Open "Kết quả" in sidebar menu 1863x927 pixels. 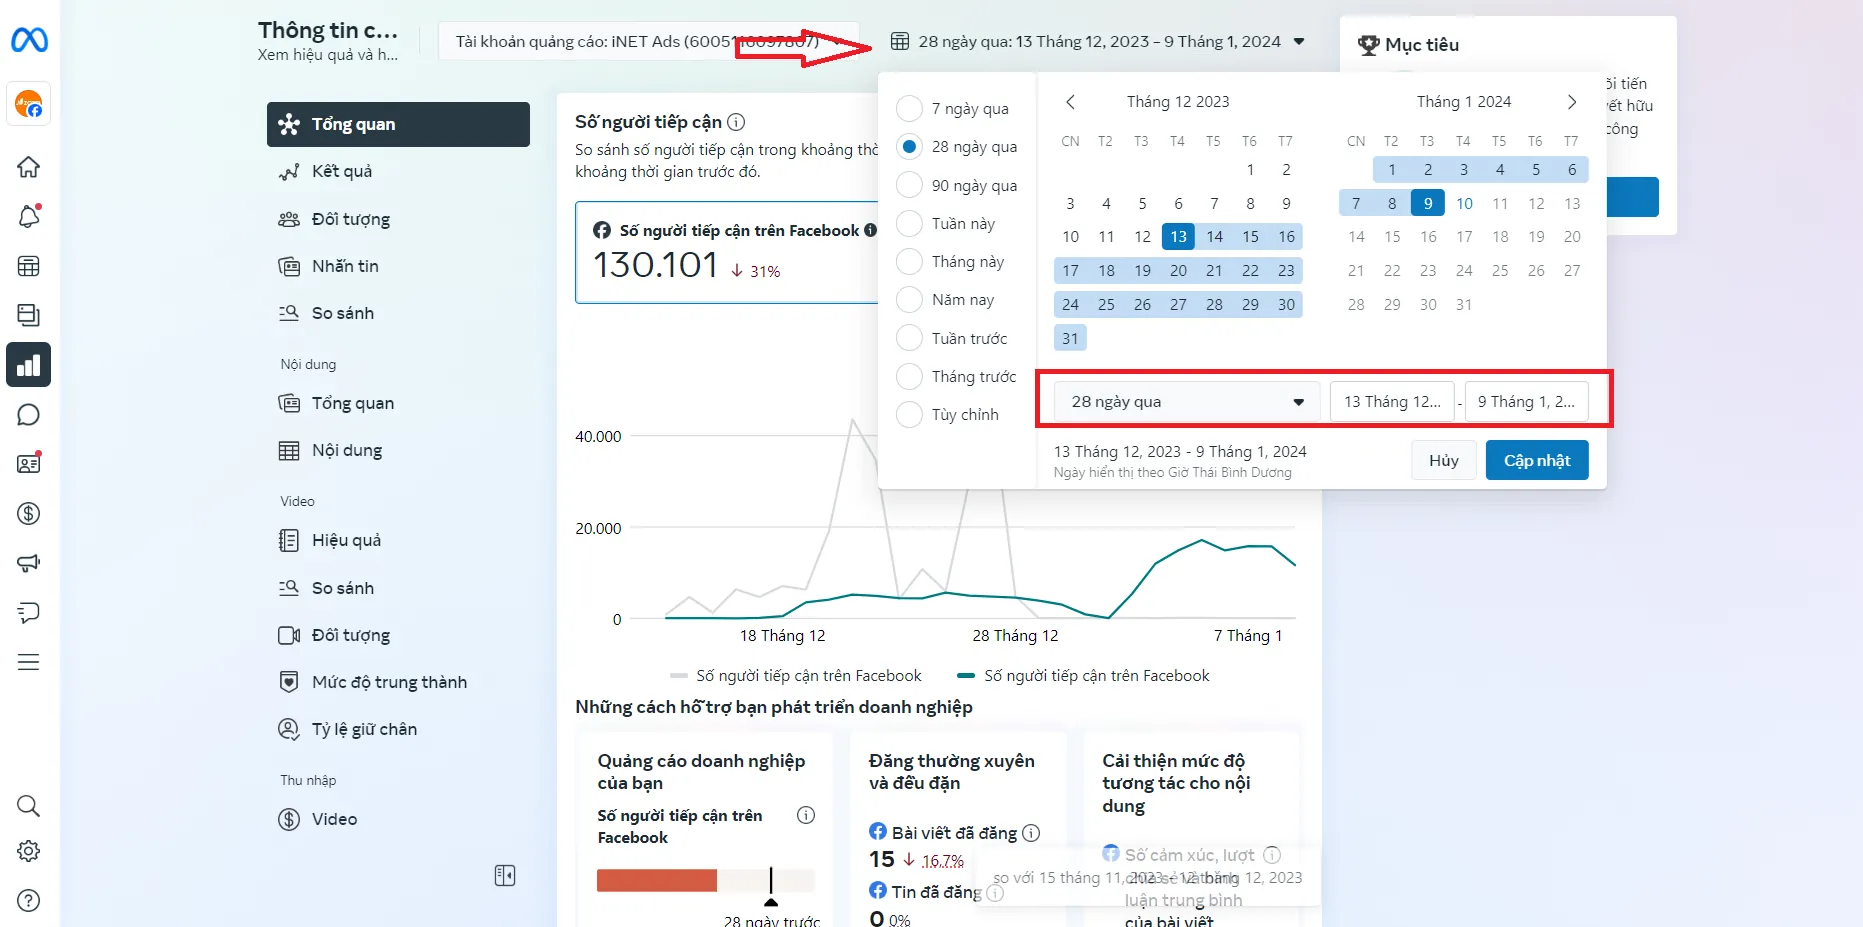(x=342, y=172)
